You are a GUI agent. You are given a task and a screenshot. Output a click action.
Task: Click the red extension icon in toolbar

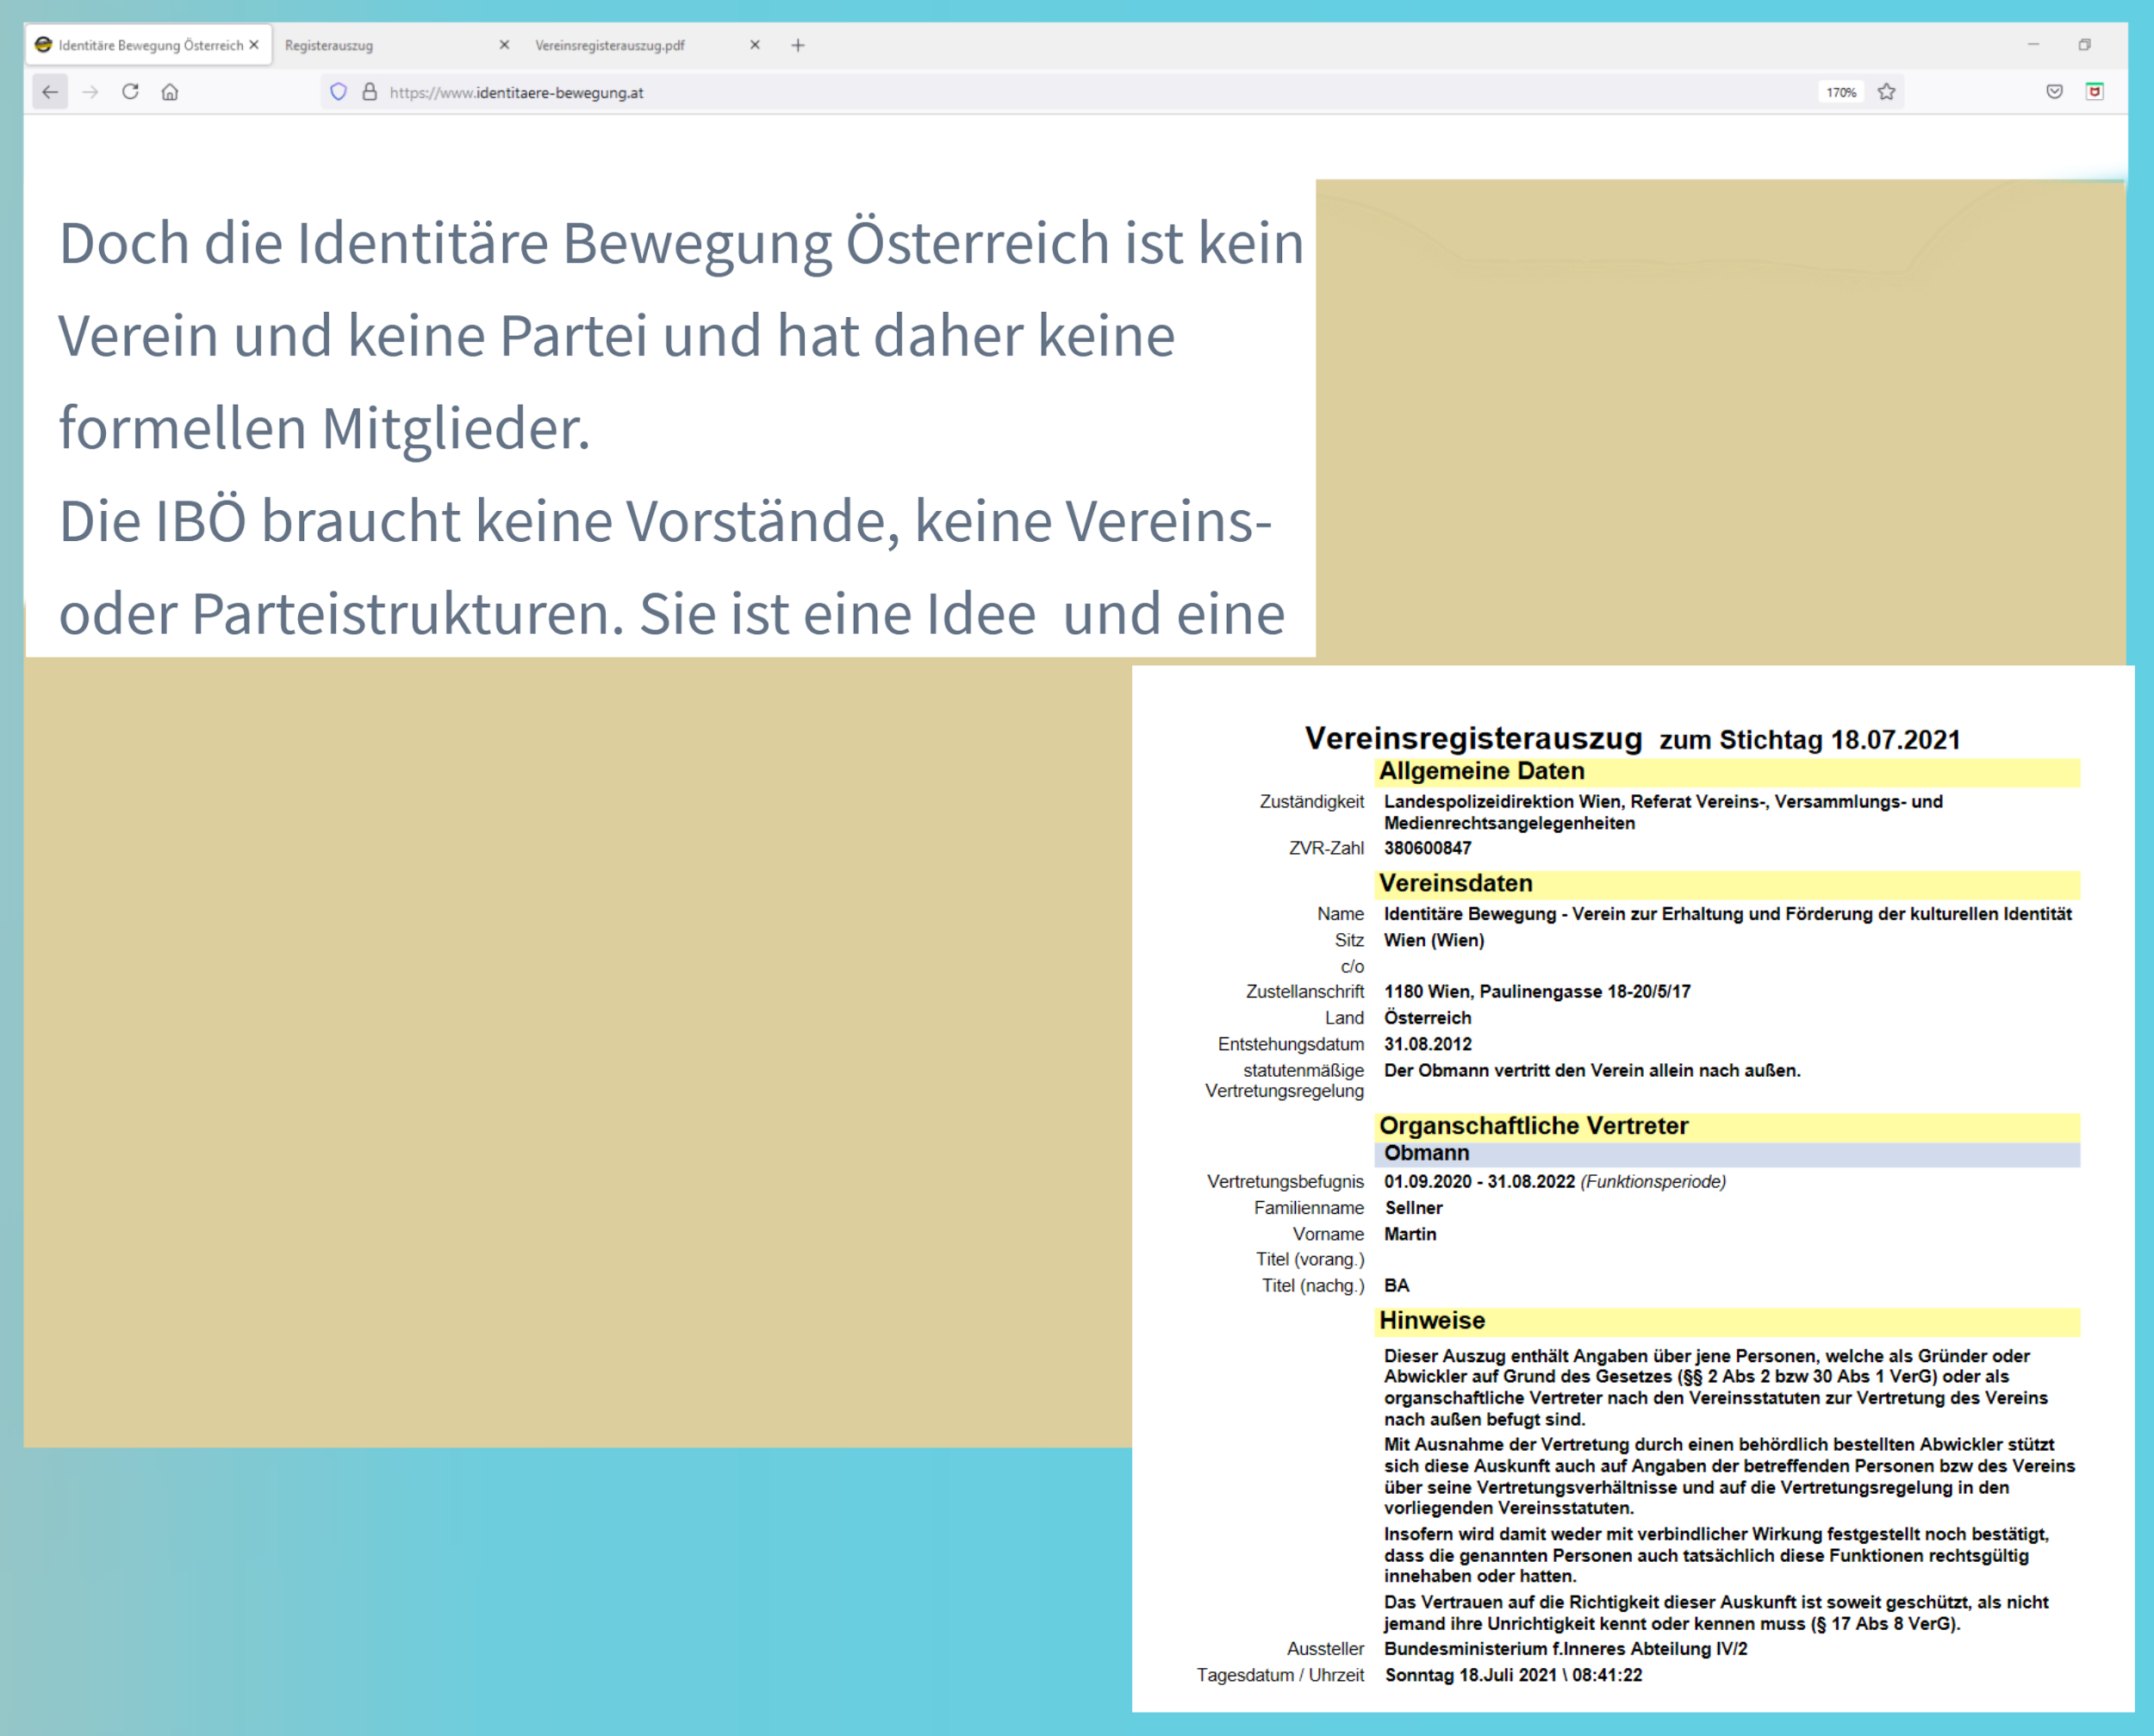(x=2094, y=92)
